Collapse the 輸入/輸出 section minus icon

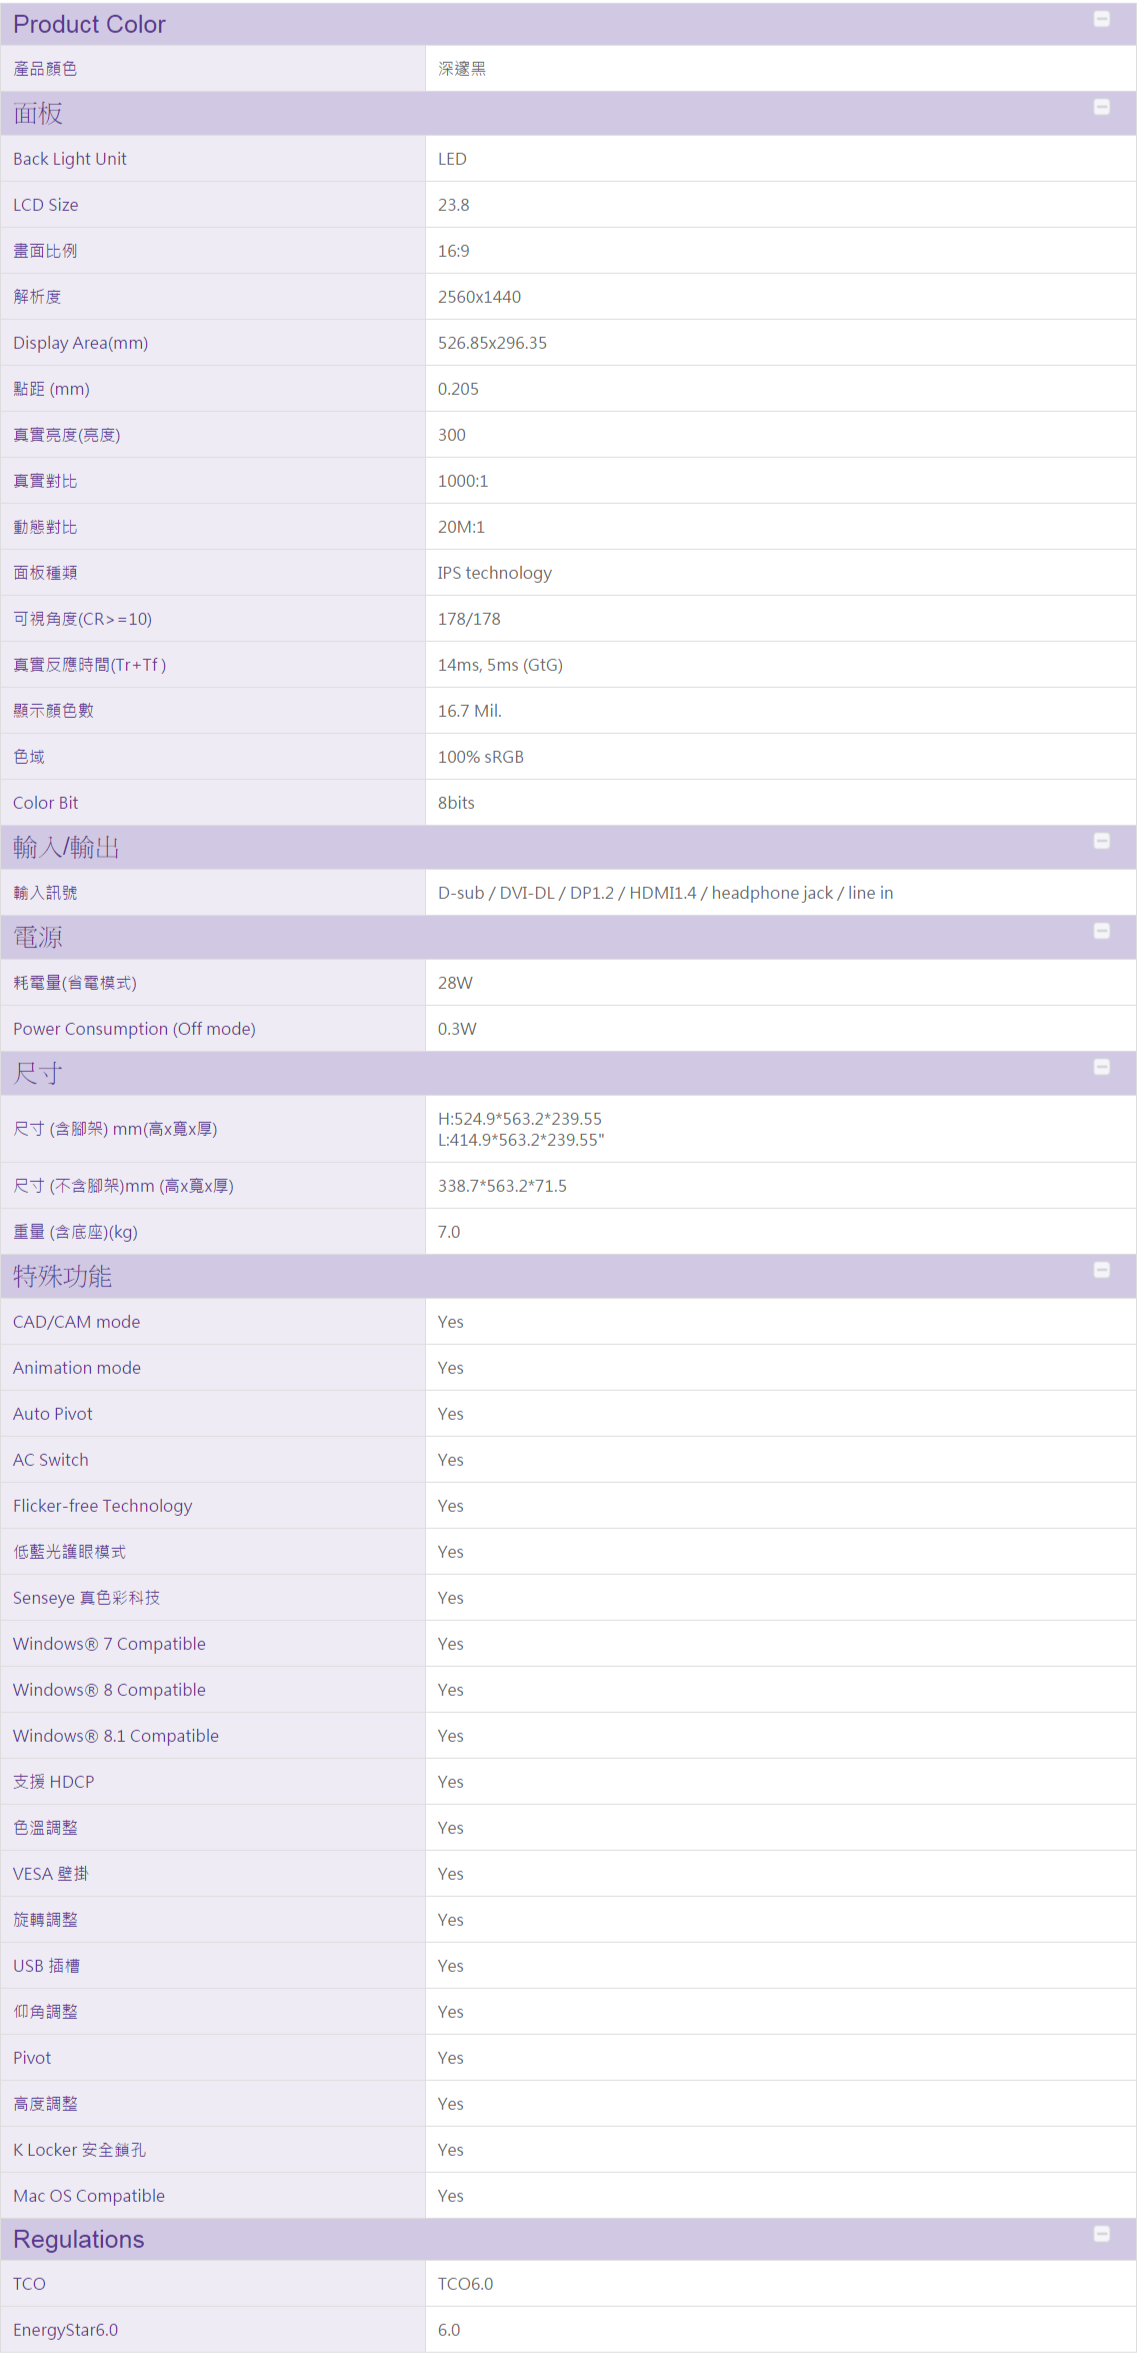click(x=1101, y=841)
